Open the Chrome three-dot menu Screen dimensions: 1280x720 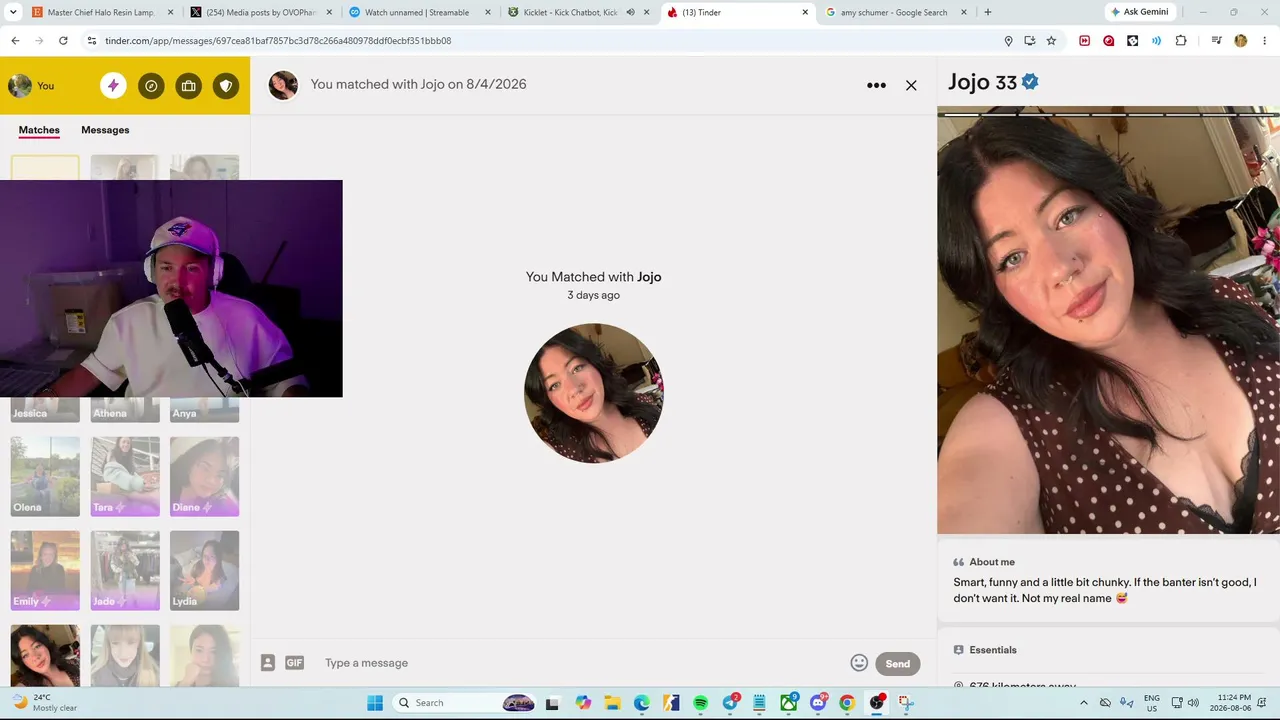click(x=1265, y=41)
